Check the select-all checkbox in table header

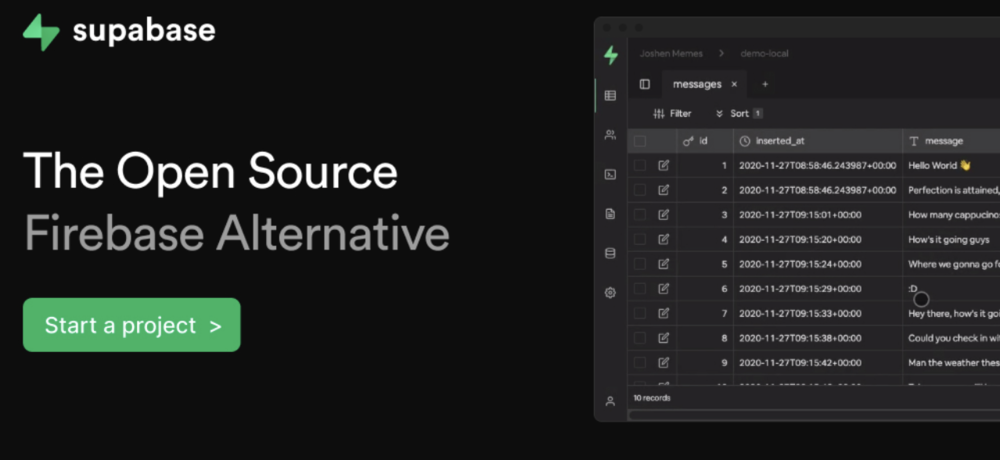click(640, 142)
